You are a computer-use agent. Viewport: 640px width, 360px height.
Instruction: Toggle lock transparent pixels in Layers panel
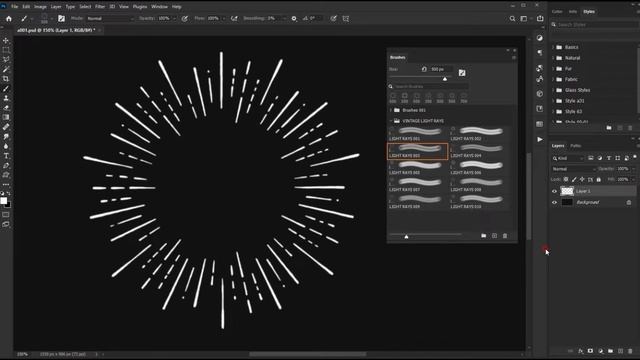tap(566, 179)
